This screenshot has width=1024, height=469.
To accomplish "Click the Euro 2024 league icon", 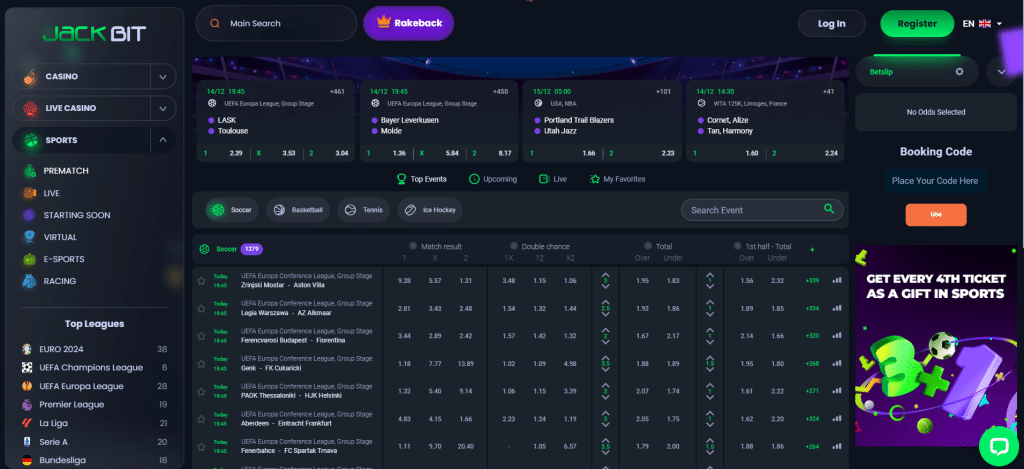I will (x=27, y=349).
